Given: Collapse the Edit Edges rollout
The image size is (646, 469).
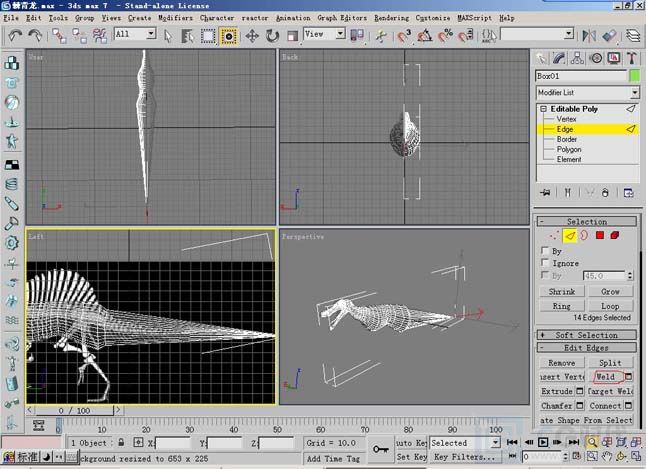Looking at the screenshot, I should [x=587, y=348].
